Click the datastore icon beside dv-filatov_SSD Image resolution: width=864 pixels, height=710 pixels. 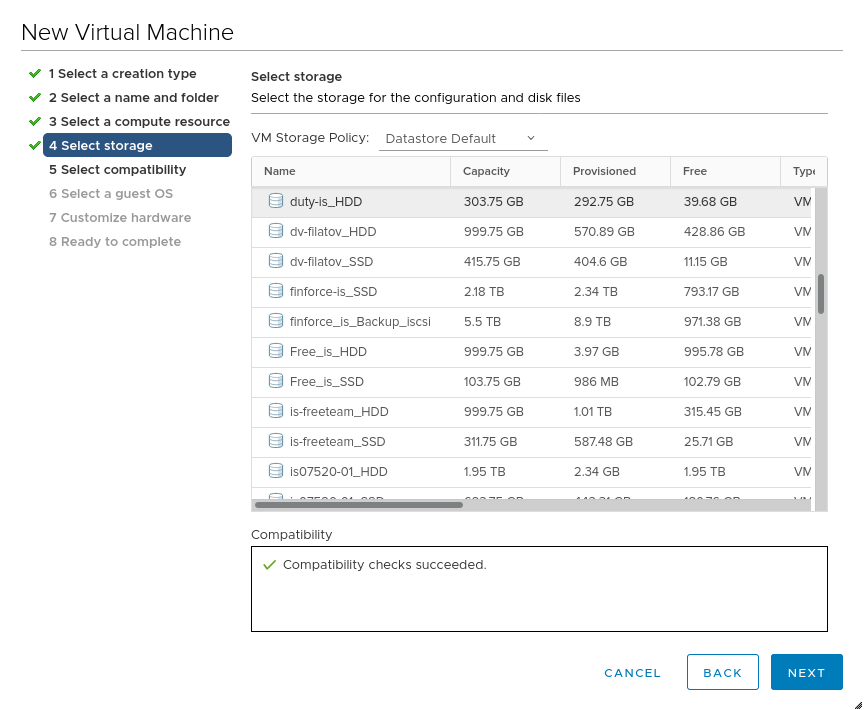click(x=276, y=261)
